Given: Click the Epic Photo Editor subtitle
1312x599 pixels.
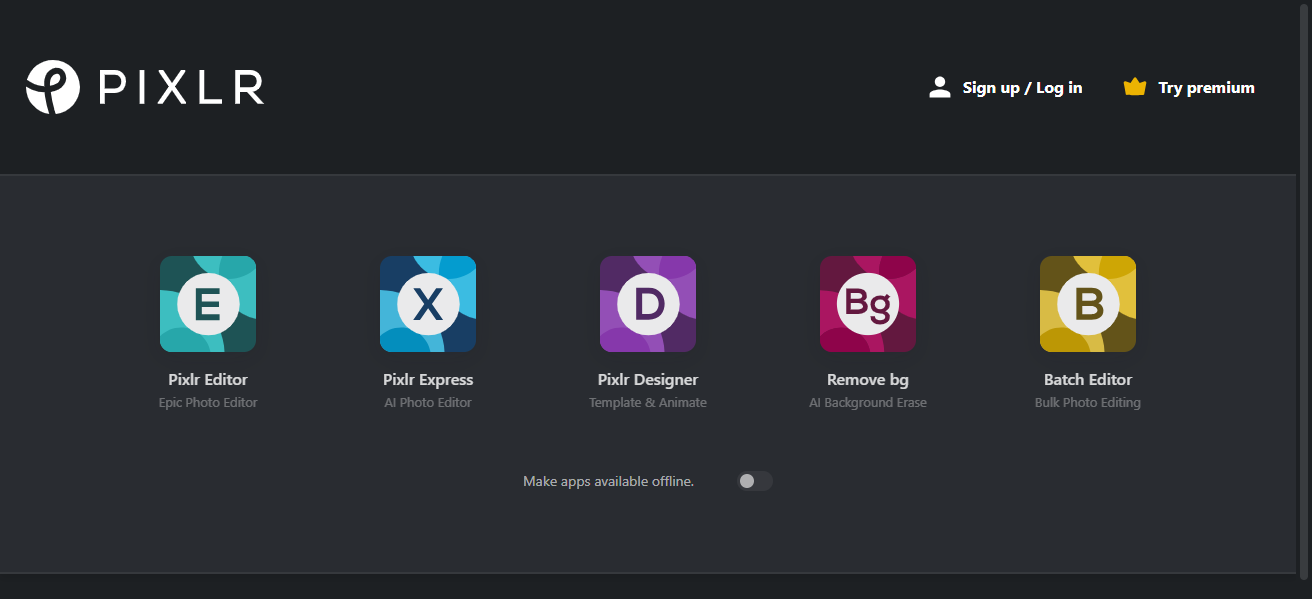Looking at the screenshot, I should click(x=208, y=403).
